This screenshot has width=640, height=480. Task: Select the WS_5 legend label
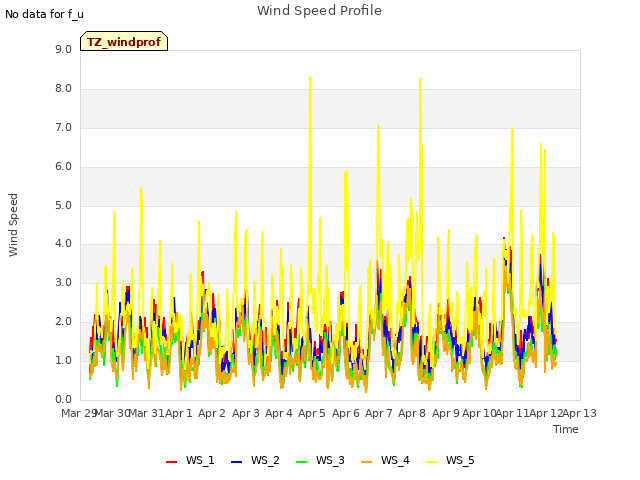460,460
